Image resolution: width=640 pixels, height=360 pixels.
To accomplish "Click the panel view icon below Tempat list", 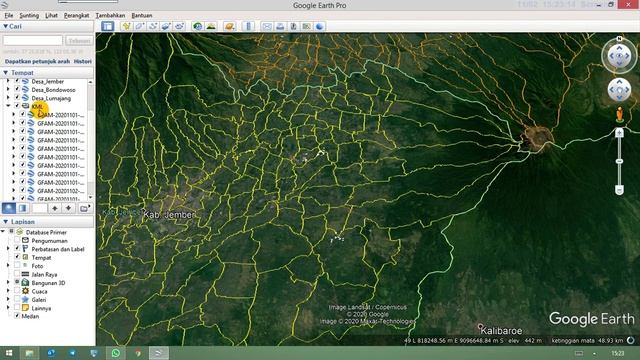I will 23,208.
